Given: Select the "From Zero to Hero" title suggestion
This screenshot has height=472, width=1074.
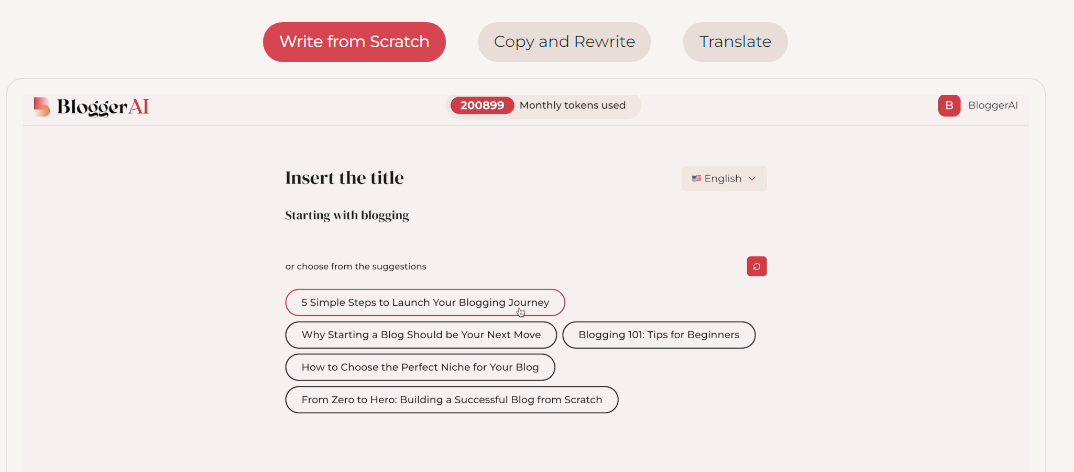Looking at the screenshot, I should tap(452, 400).
